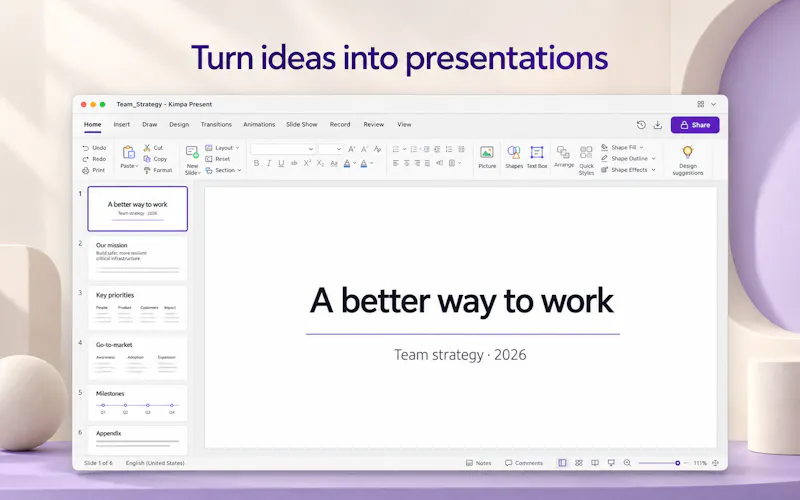
Task: Expand the Section menu
Action: (x=223, y=170)
